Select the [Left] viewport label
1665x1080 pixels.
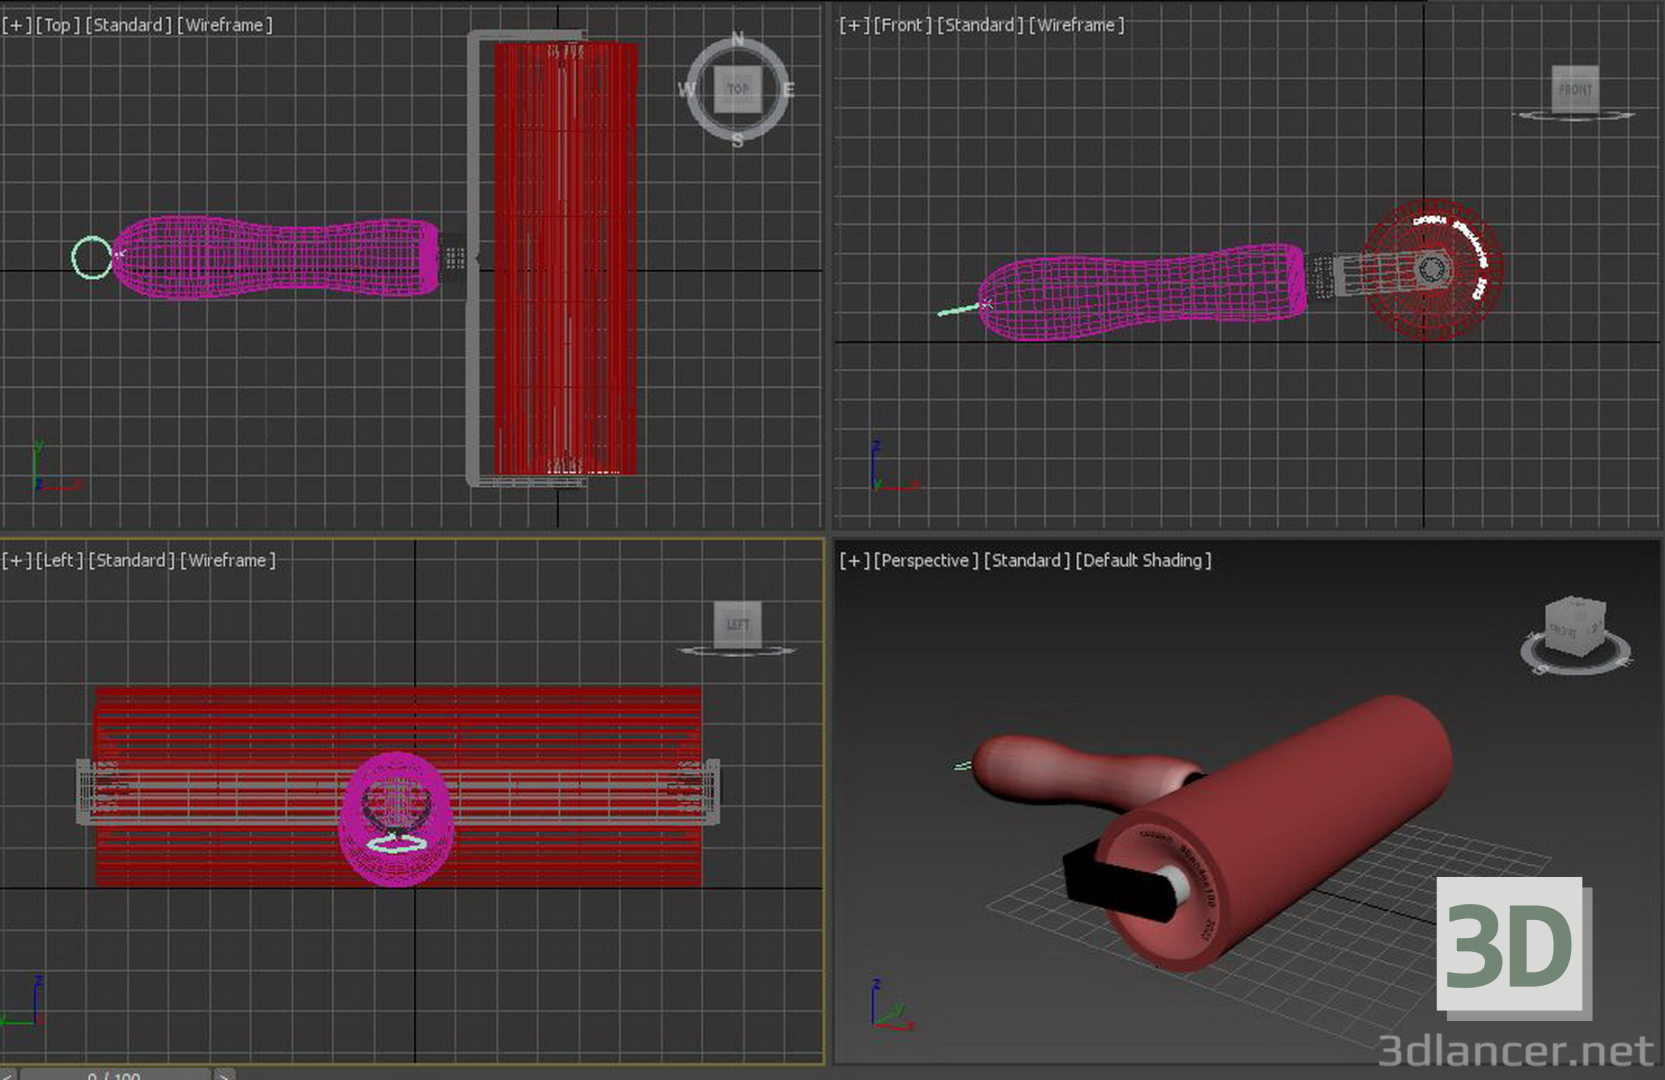pos(58,560)
